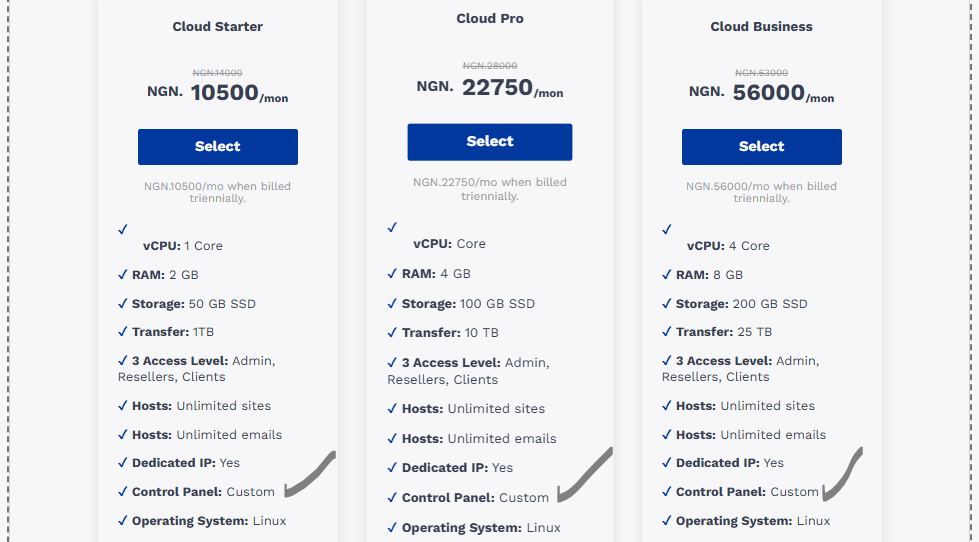Click Dedicated IP: Yes in Cloud Business
The height and width of the screenshot is (542, 979).
coord(729,463)
